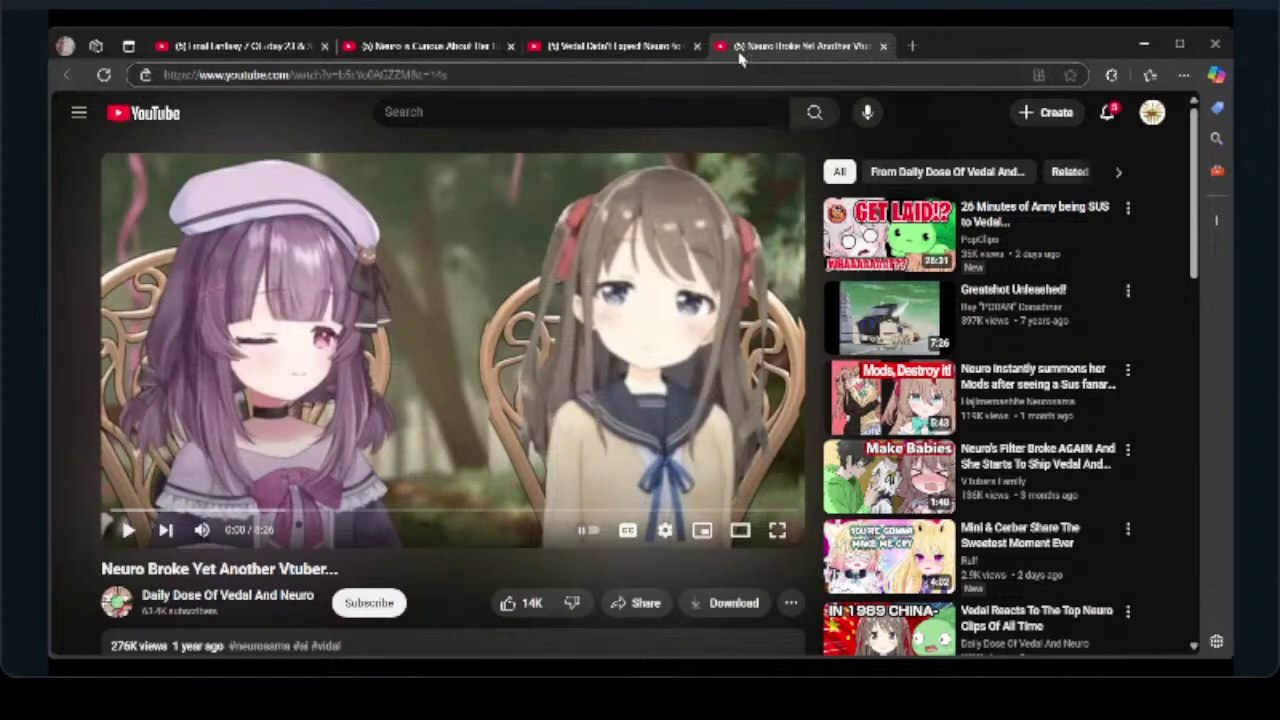The width and height of the screenshot is (1280, 720).
Task: Open options for Neuro's Filter Broke AGAIN video
Action: [1128, 450]
